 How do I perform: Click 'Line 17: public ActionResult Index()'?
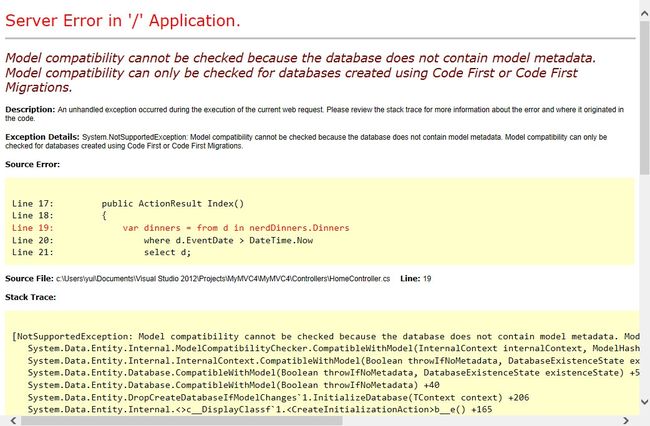pos(128,203)
